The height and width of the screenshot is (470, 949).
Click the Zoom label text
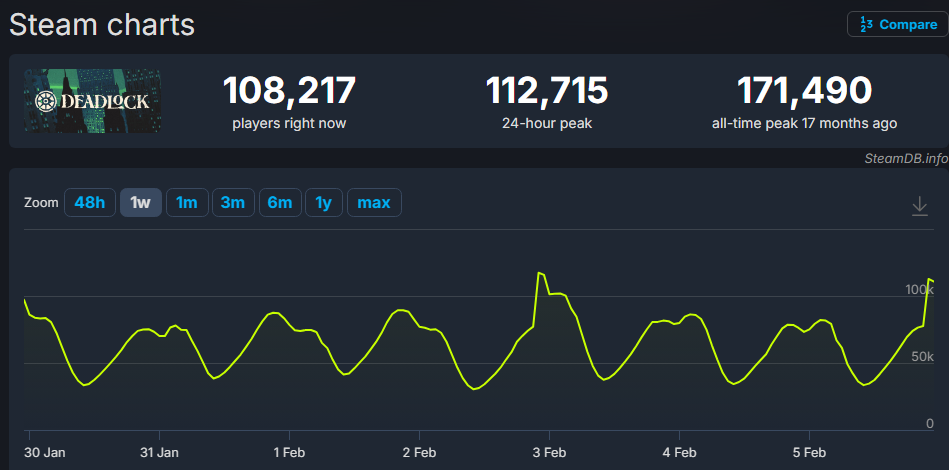click(x=41, y=203)
